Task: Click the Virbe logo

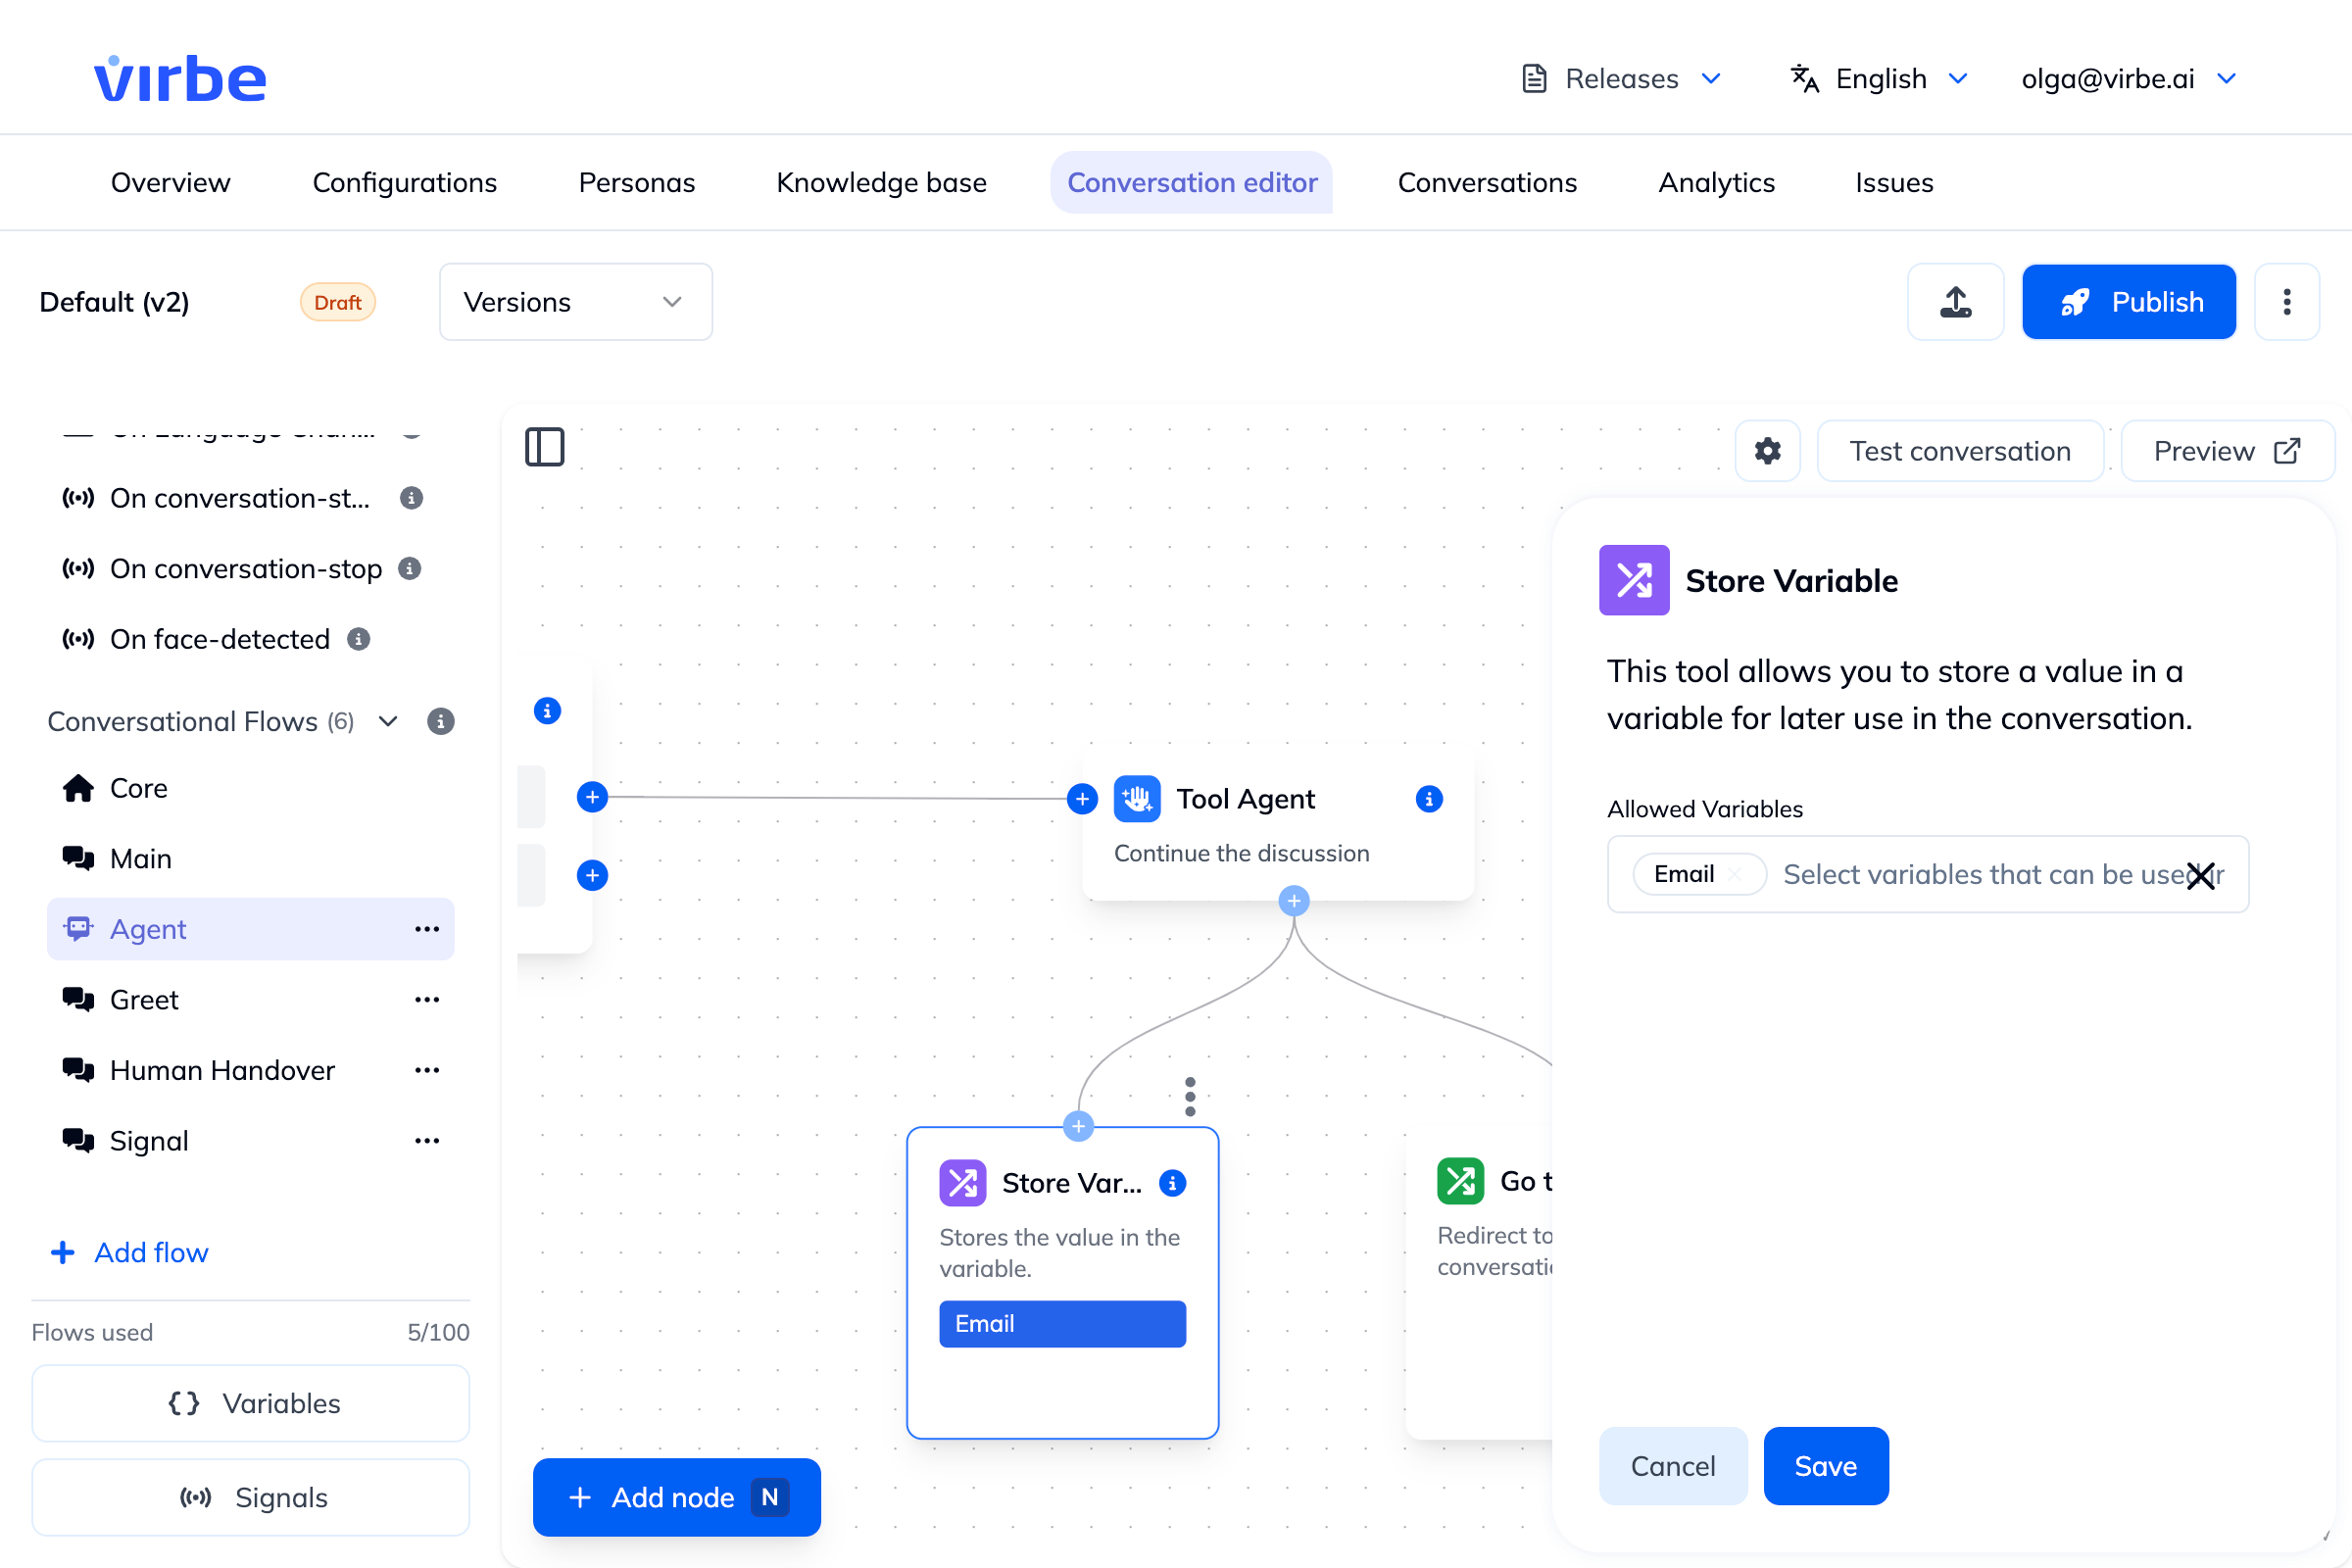Action: (180, 78)
